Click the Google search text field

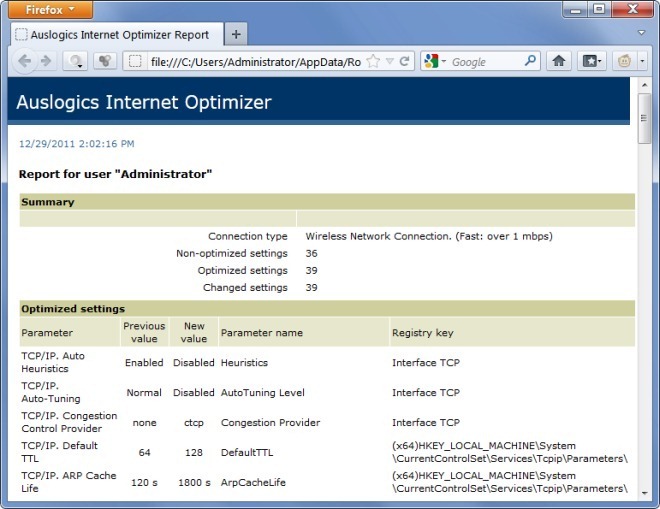point(486,62)
